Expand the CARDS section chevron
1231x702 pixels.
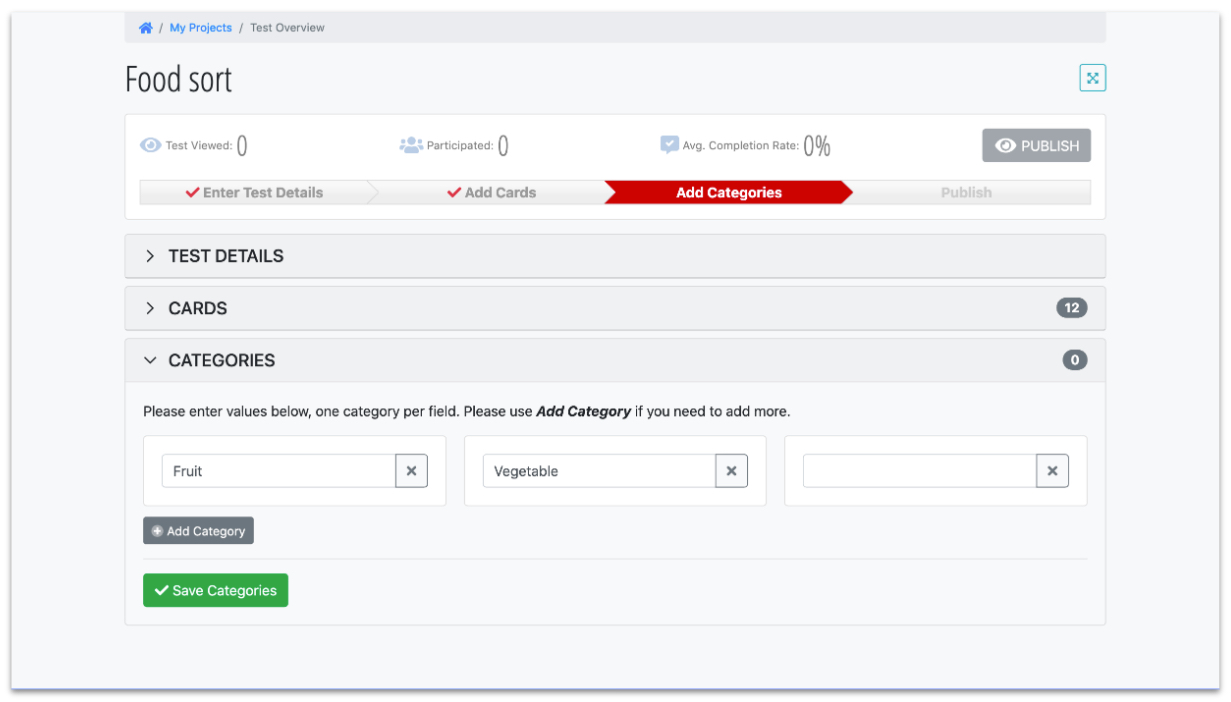pyautogui.click(x=150, y=308)
